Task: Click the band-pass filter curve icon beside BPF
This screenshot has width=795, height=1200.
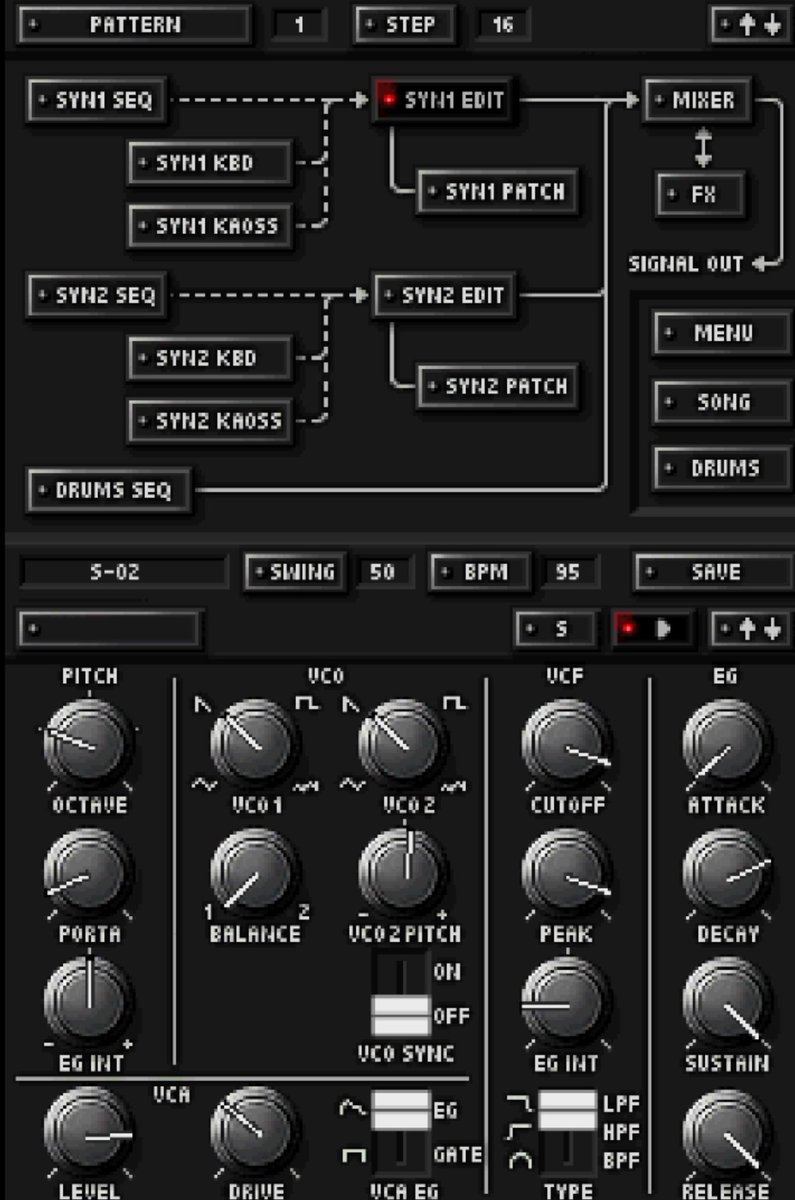Action: [520, 1160]
